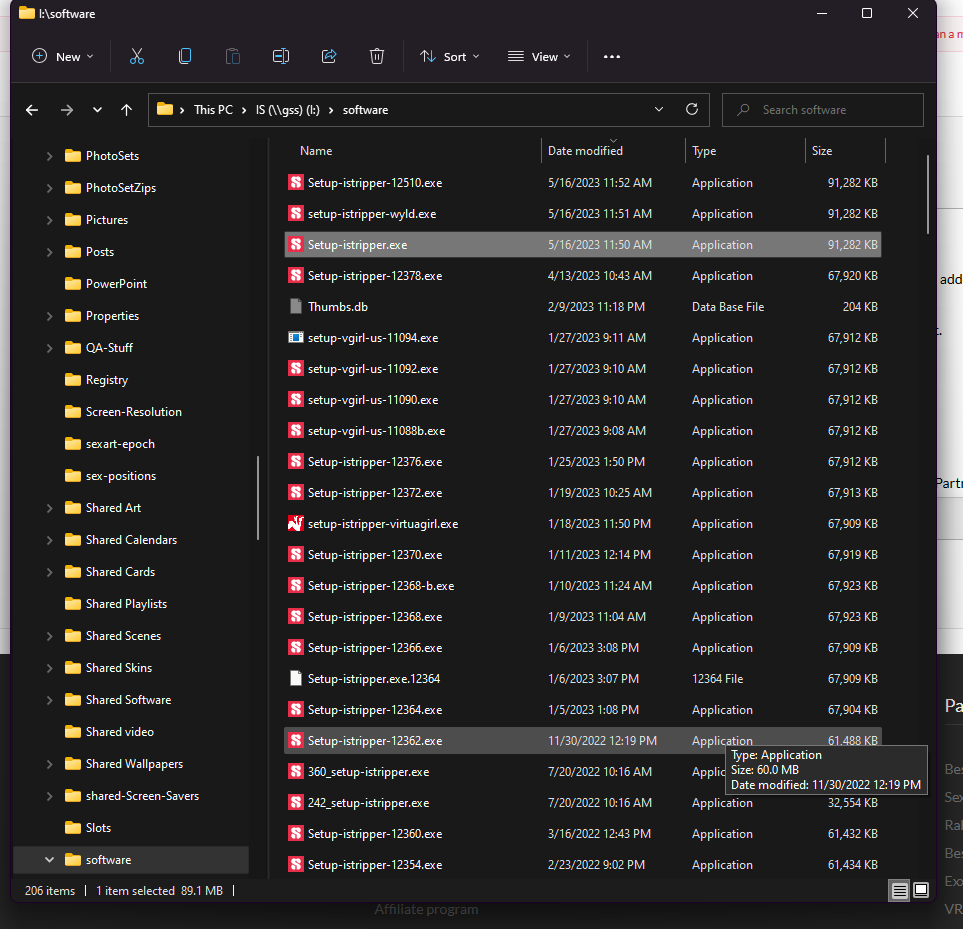Open the See more ellipsis menu
This screenshot has width=963, height=929.
(612, 56)
